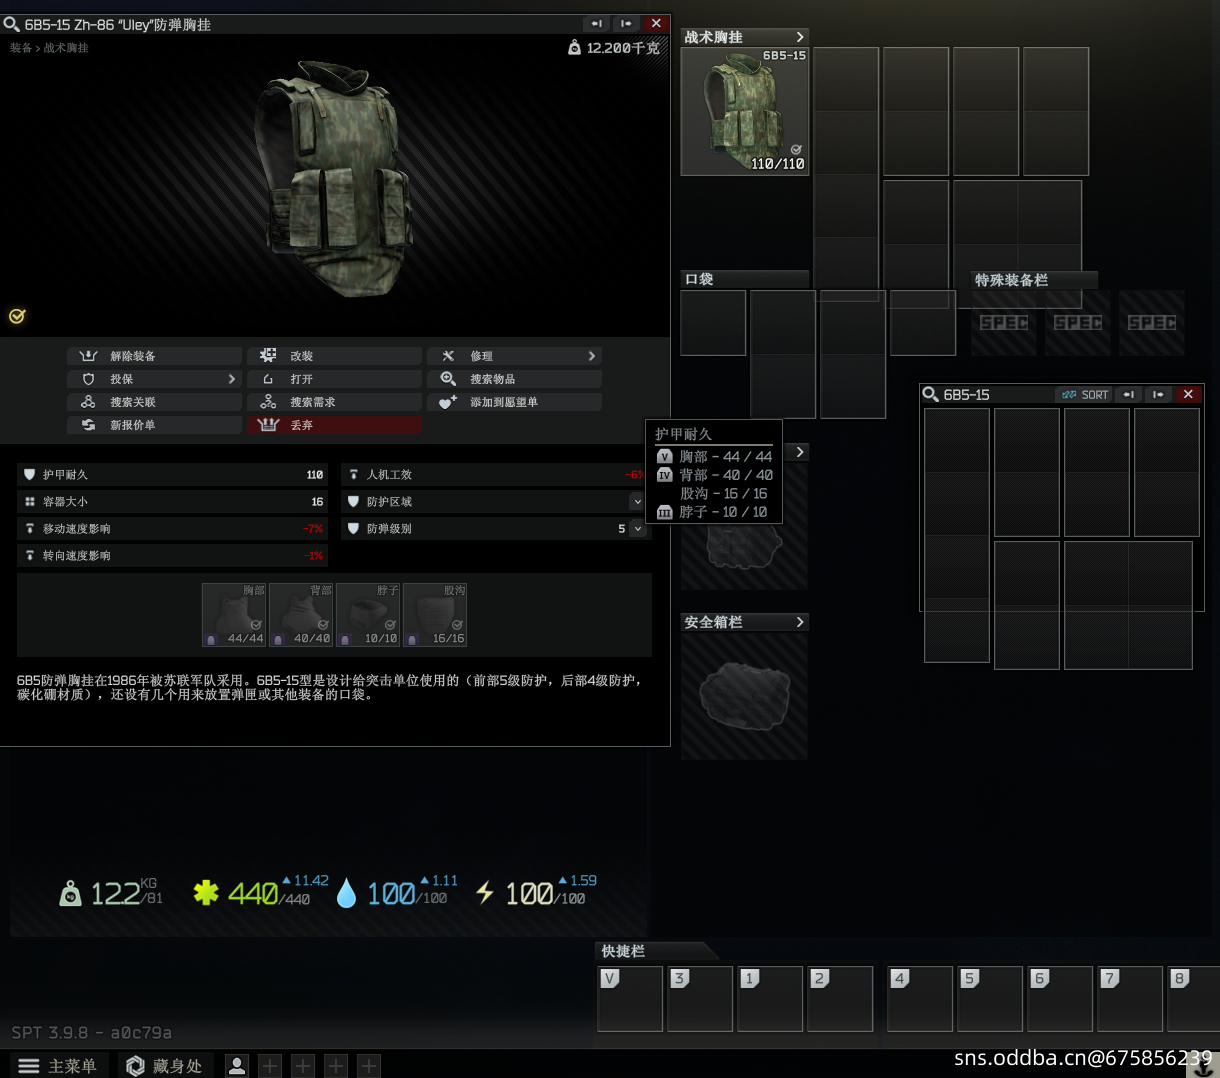Click the crossed tools icon beside 修理
Viewport: 1220px width, 1078px height.
click(448, 356)
